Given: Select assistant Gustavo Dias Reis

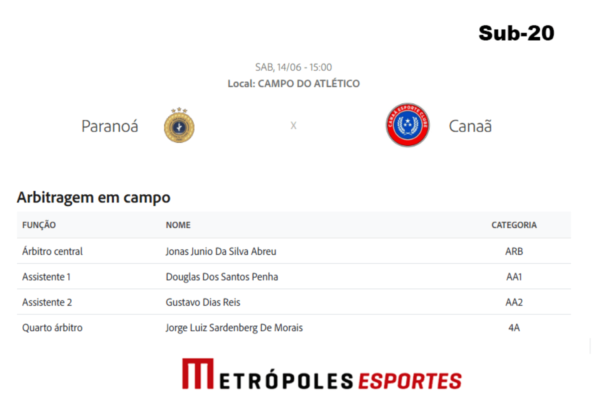Looking at the screenshot, I should [203, 302].
